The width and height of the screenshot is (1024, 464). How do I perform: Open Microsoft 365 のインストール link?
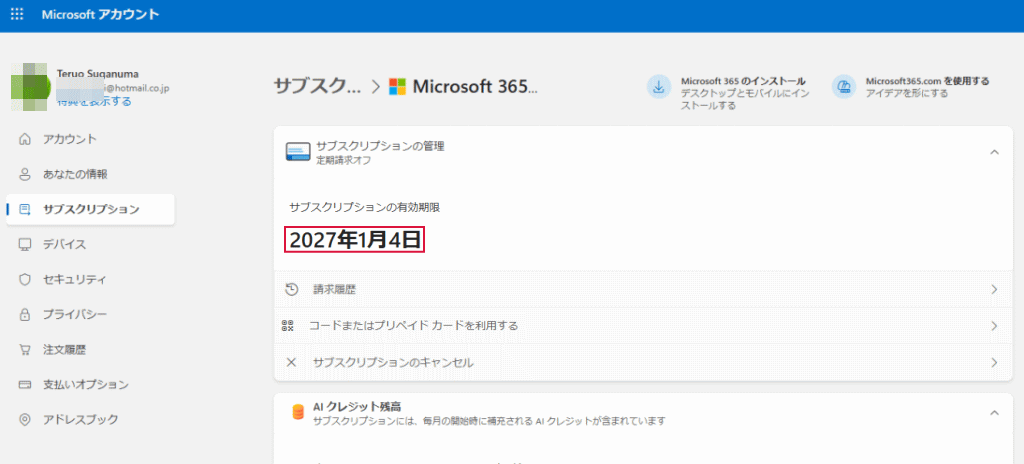click(743, 81)
